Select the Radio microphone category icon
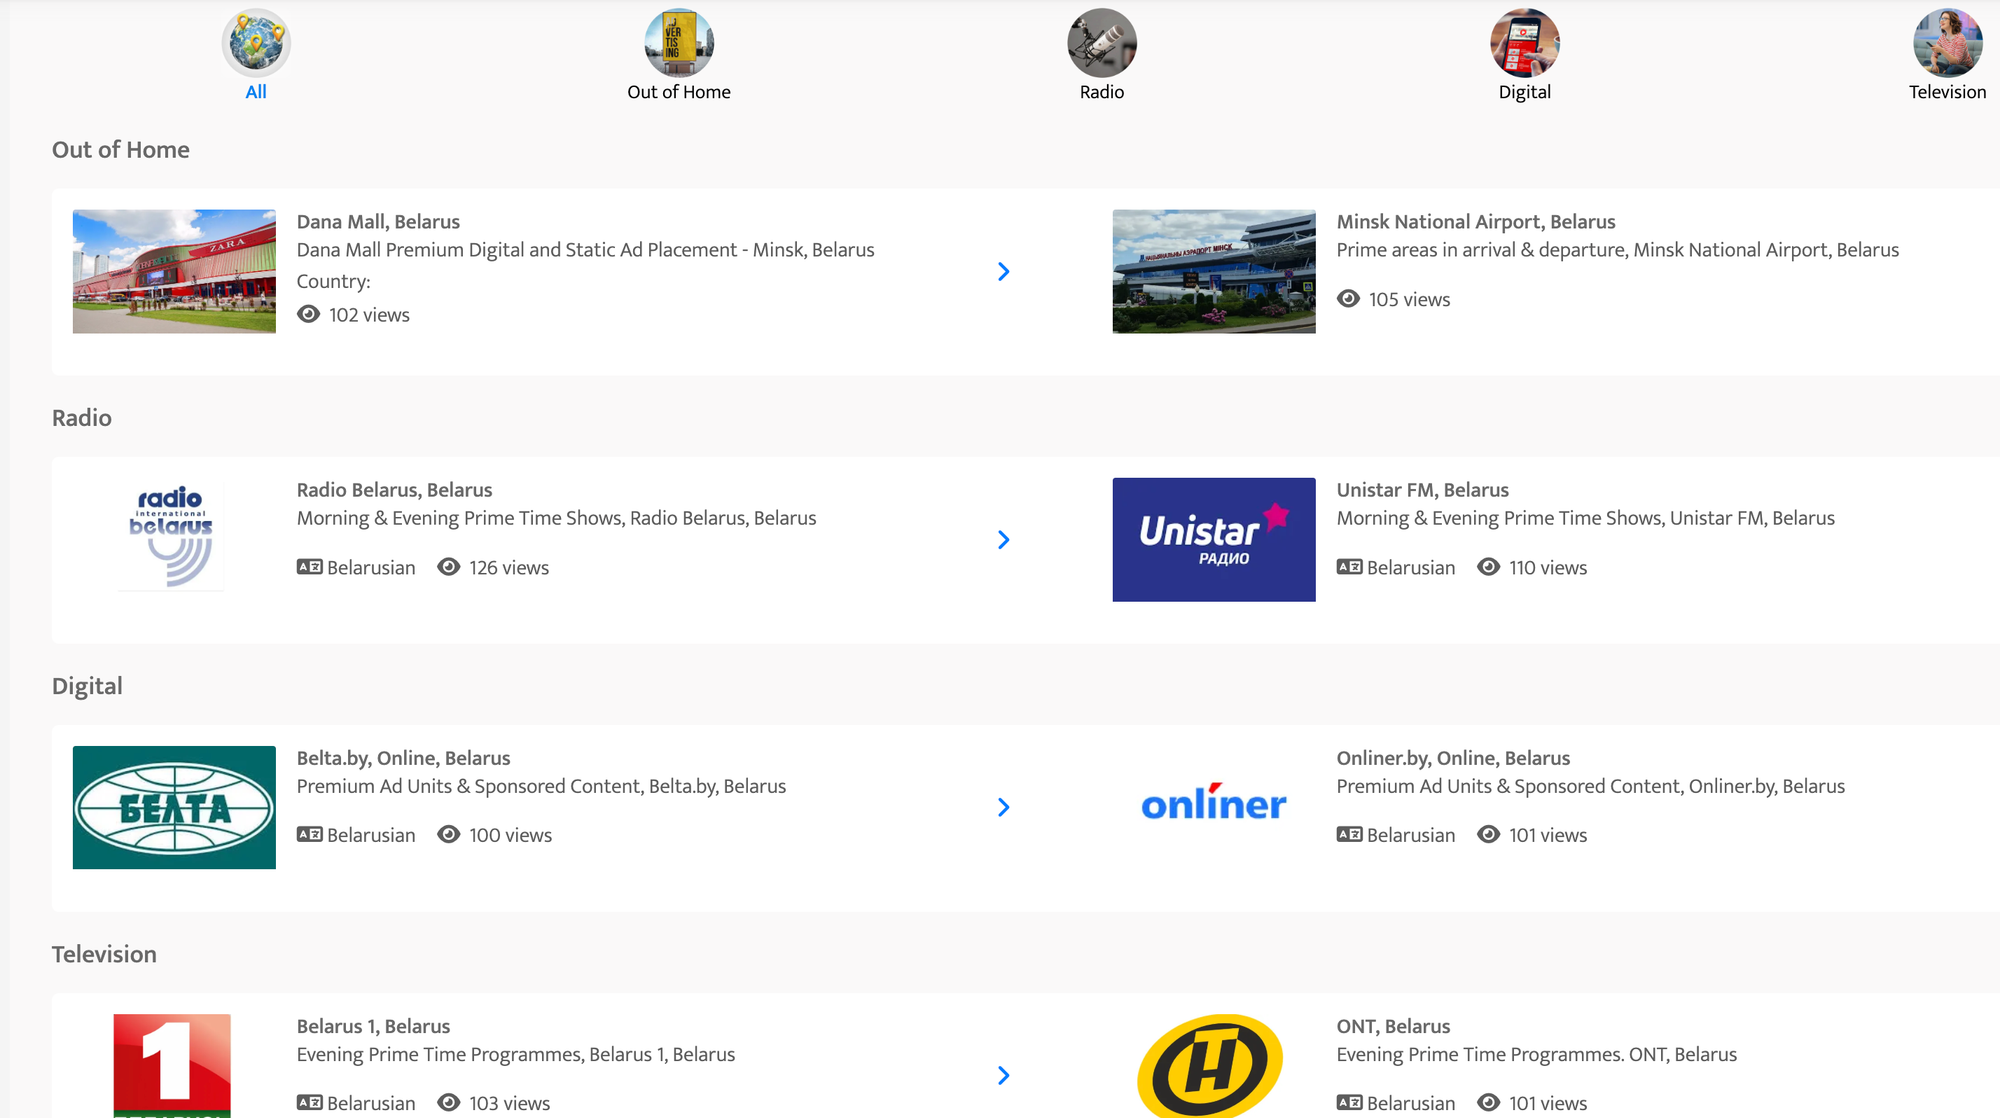This screenshot has width=2000, height=1118. 1102,43
